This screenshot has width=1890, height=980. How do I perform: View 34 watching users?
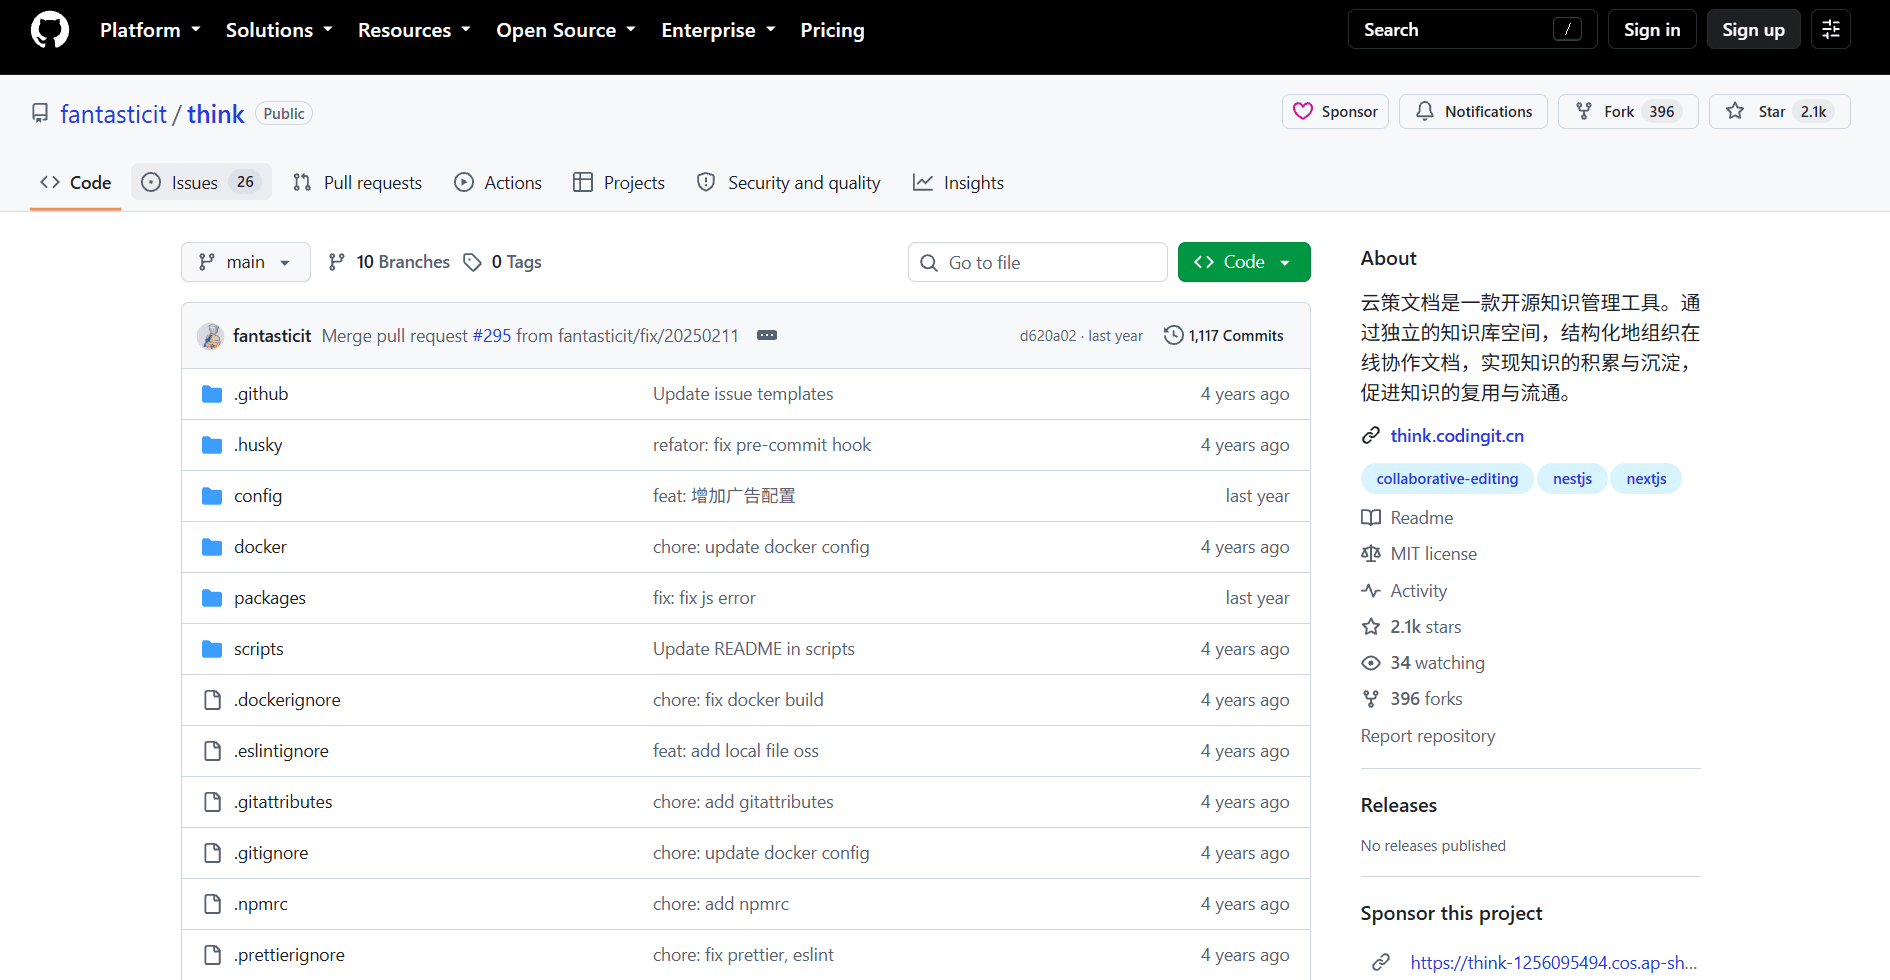tap(1423, 663)
